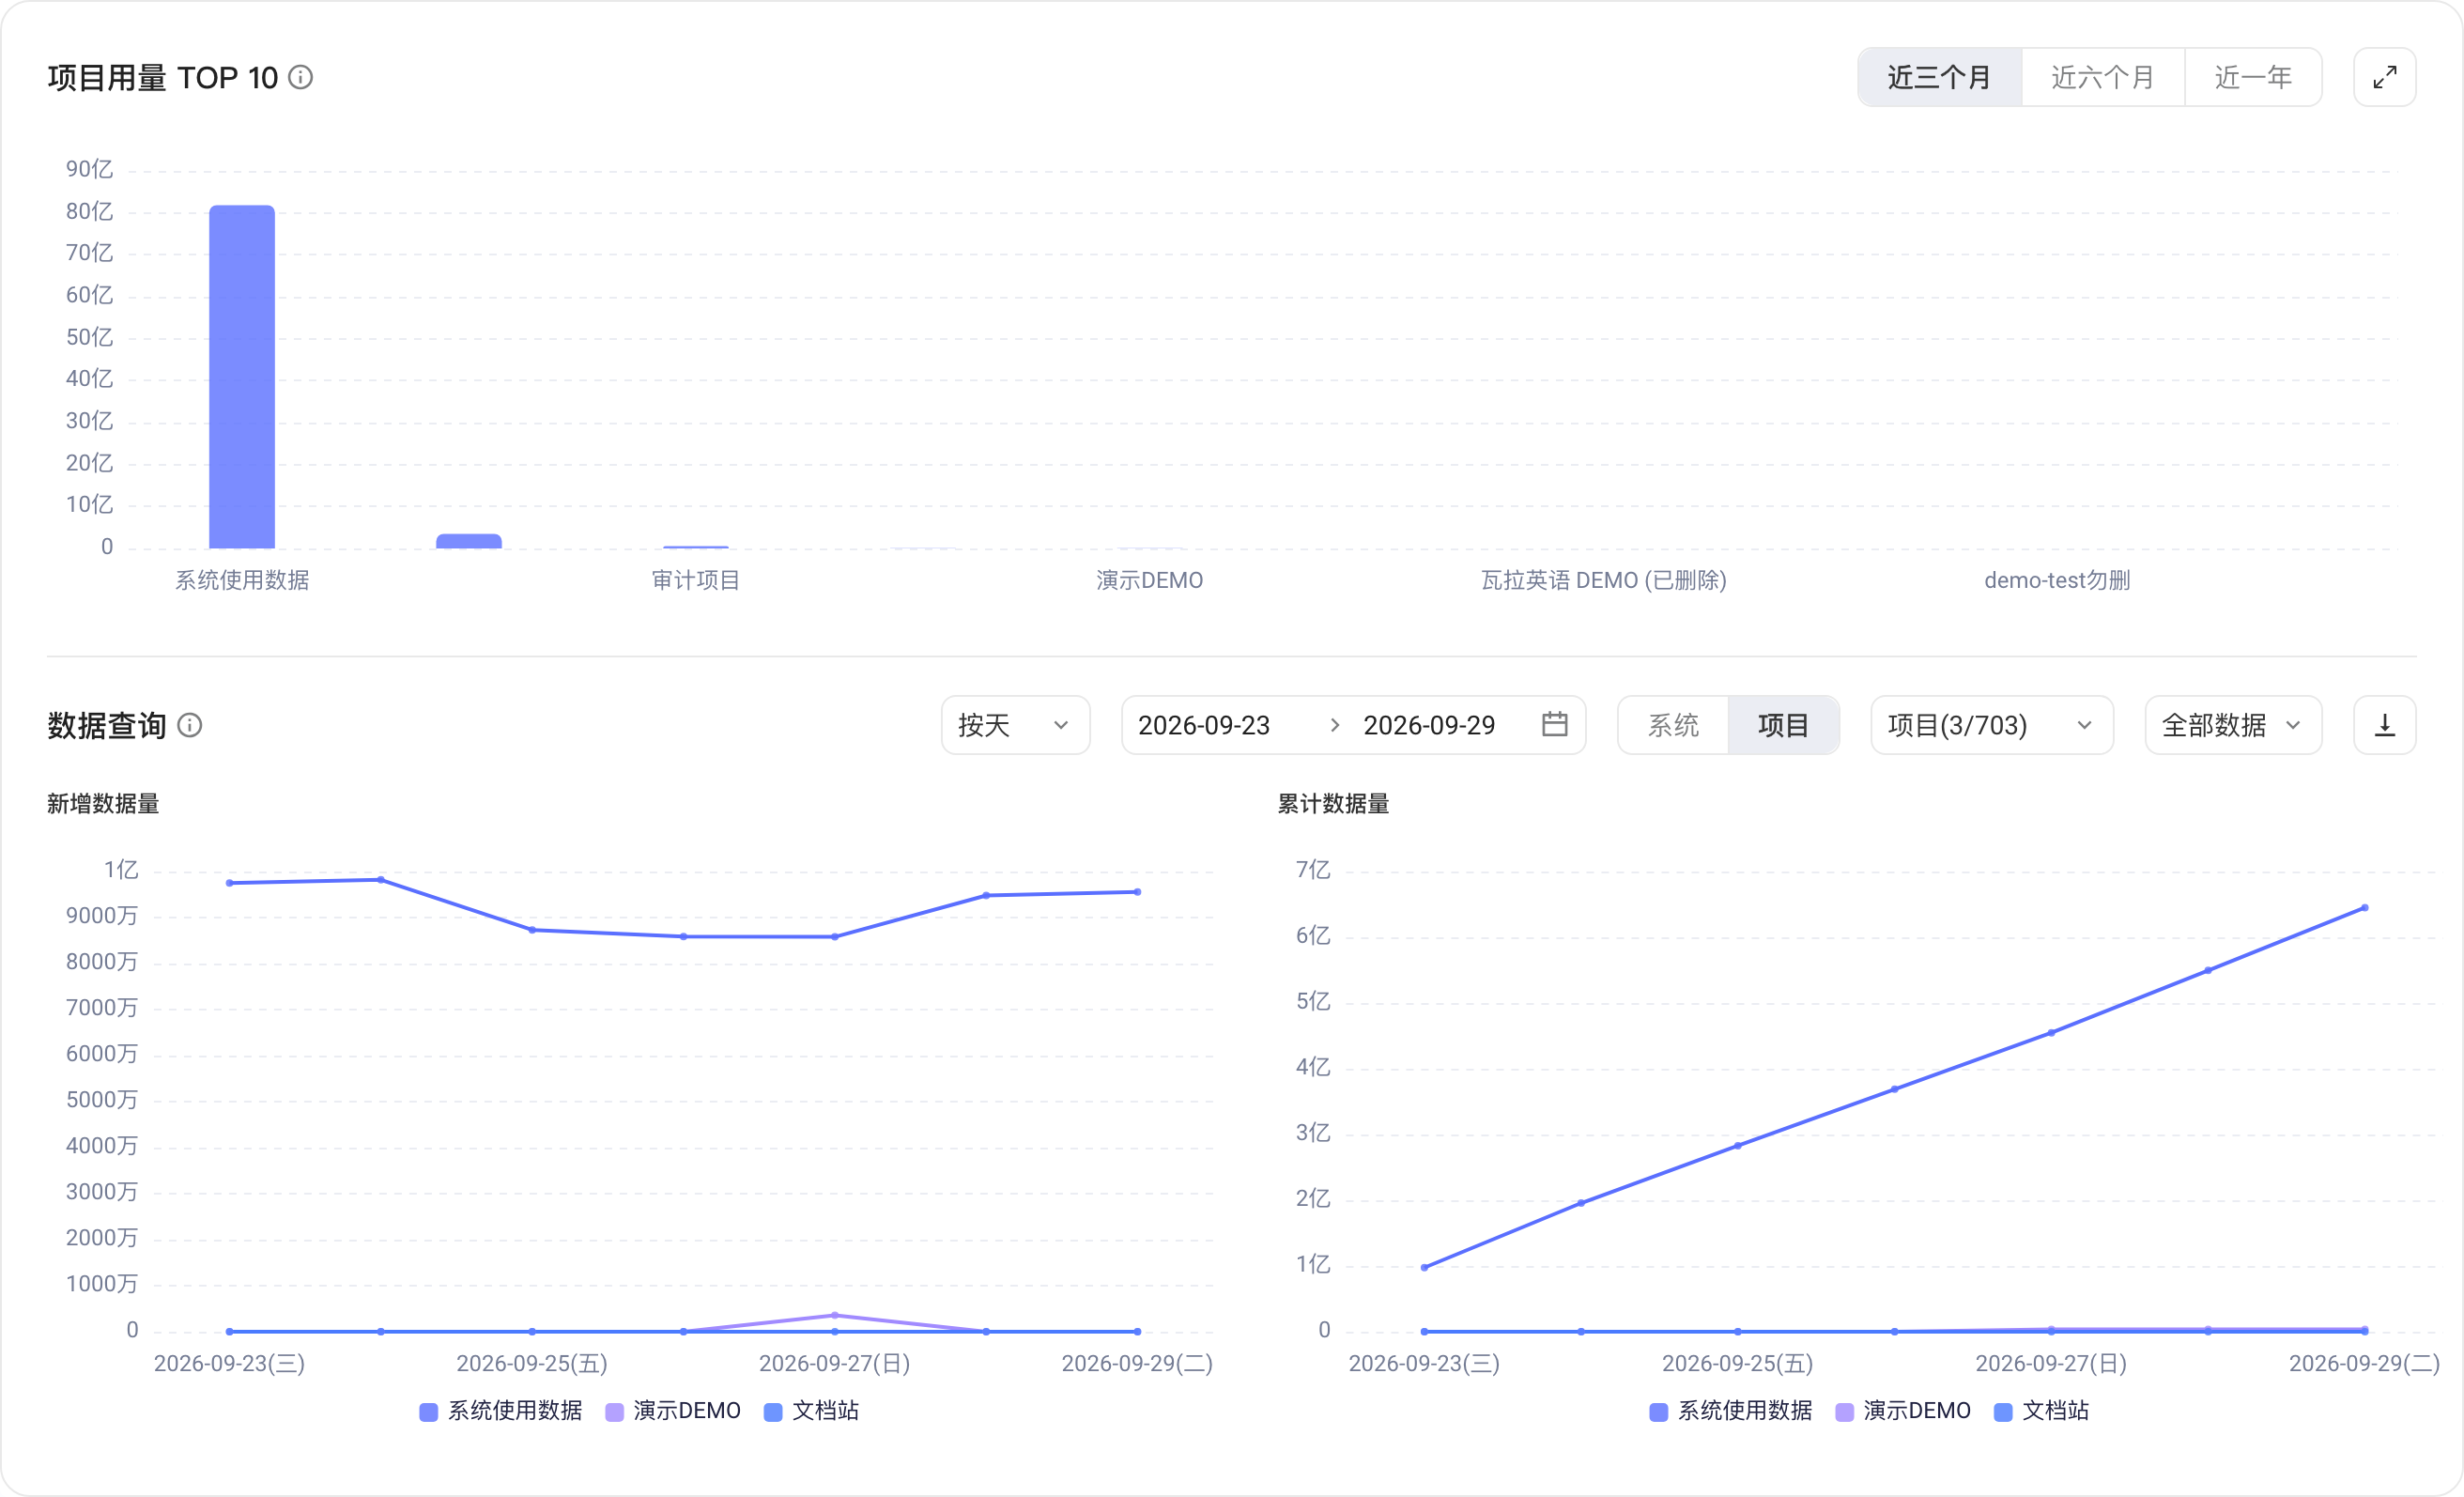
Task: Click the 新增数据量 chart title
Action: point(103,804)
